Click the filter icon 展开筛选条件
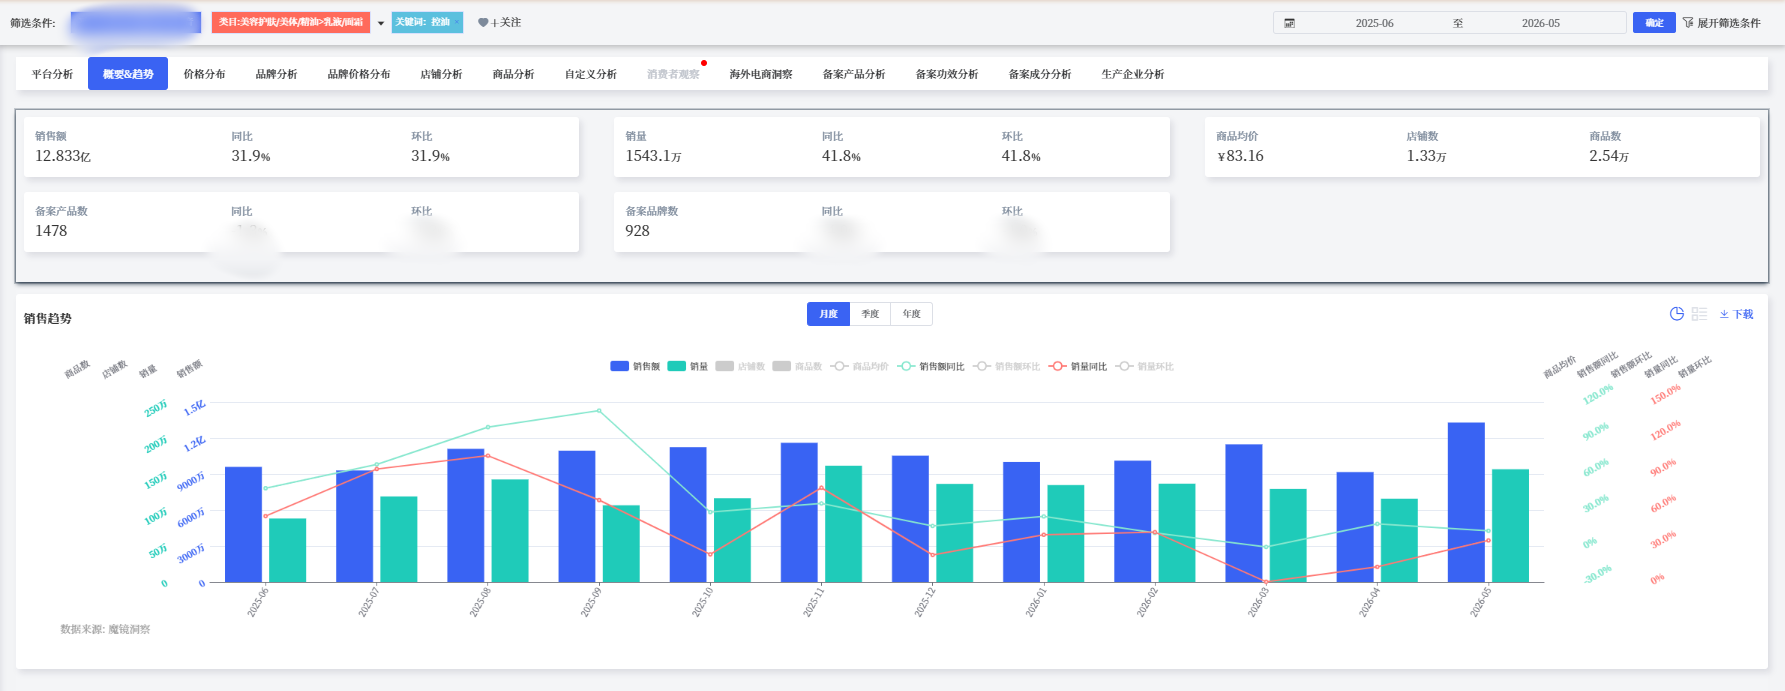This screenshot has height=691, width=1785. coord(1688,22)
